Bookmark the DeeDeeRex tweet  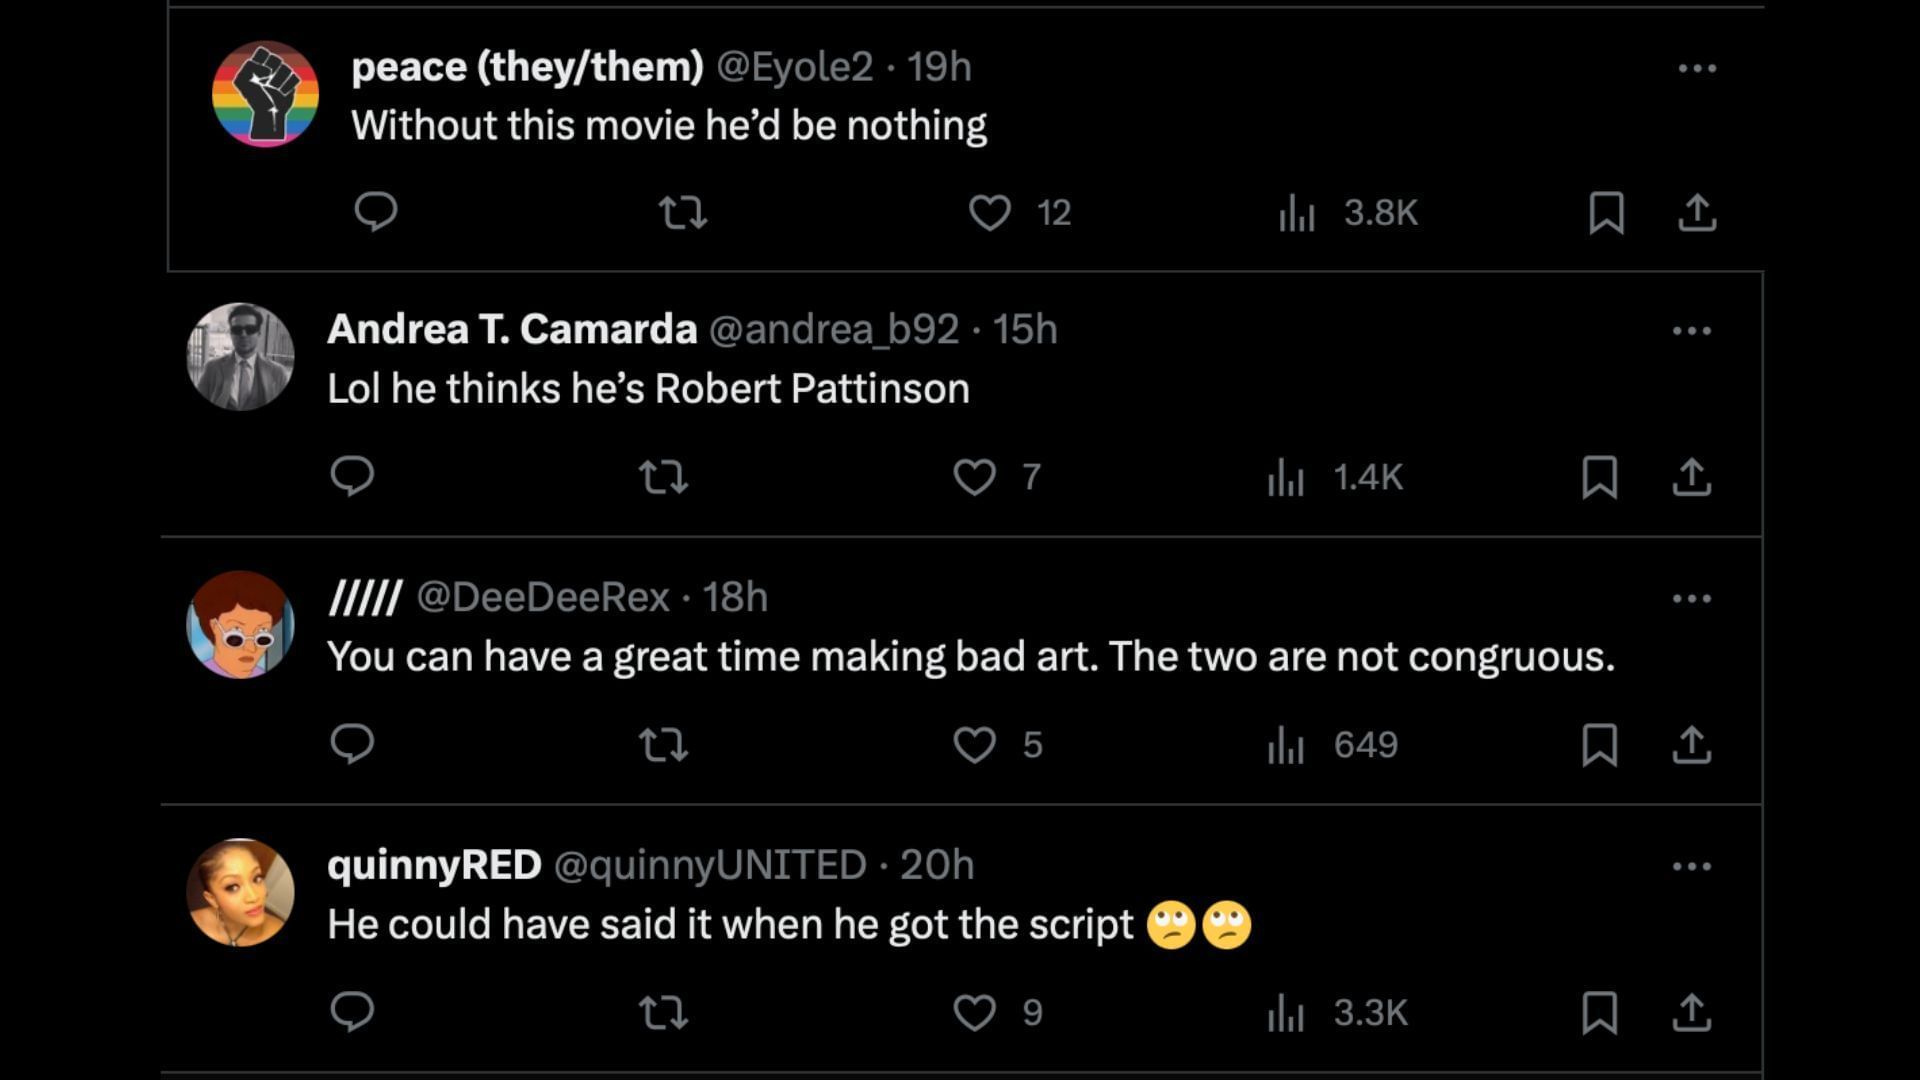1600,745
